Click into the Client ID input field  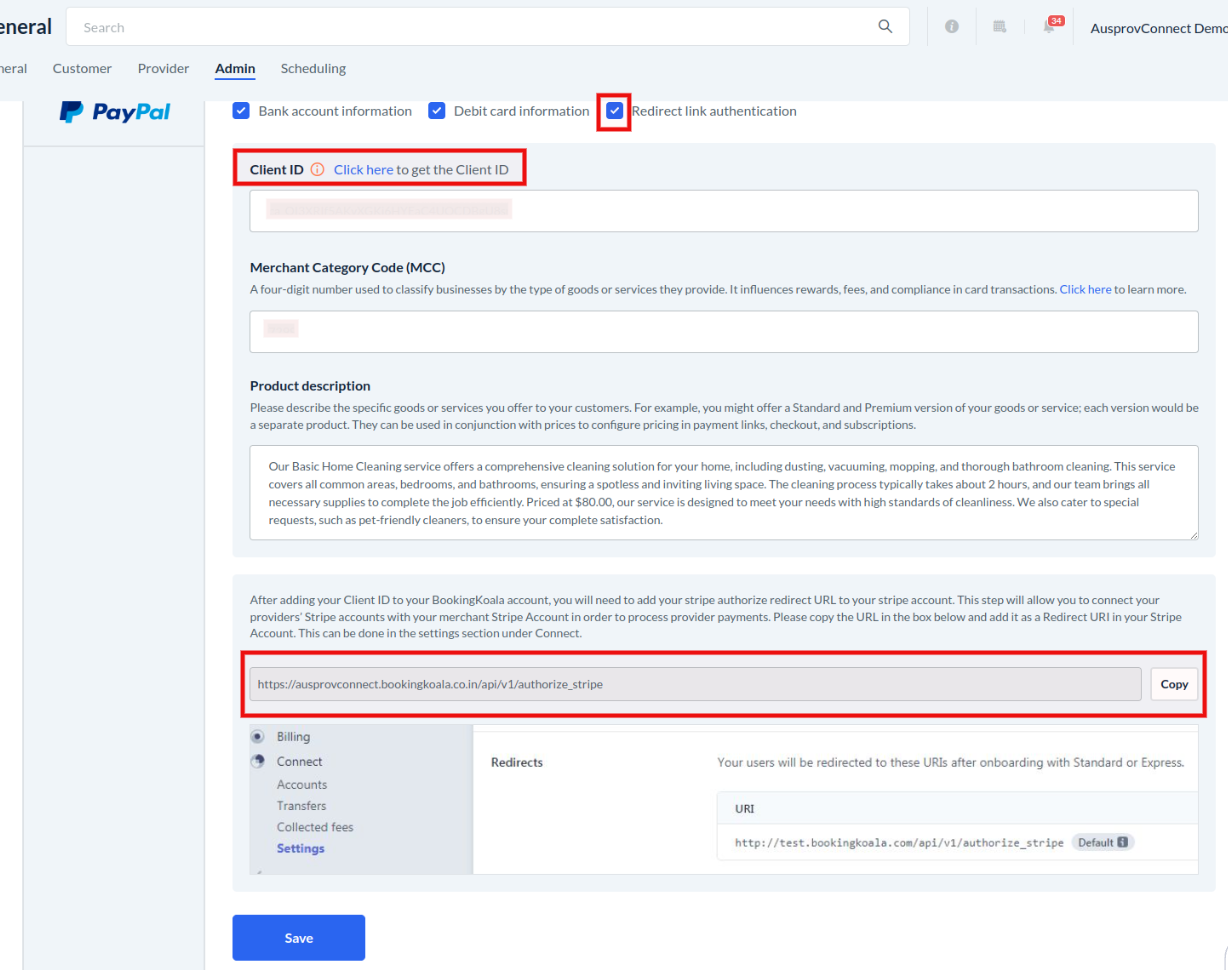click(x=724, y=210)
